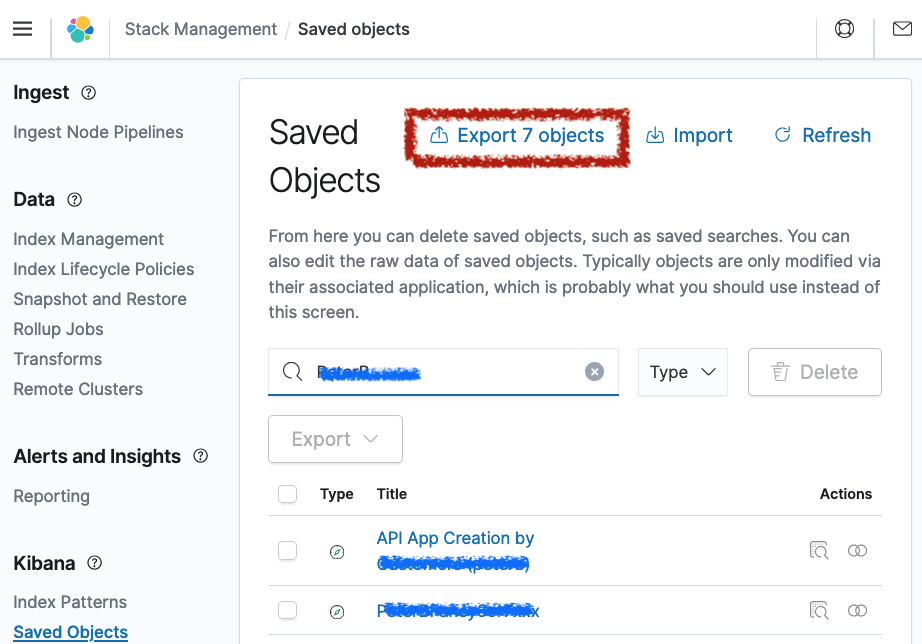Inspect the second saved search object
The width and height of the screenshot is (922, 644).
[819, 610]
